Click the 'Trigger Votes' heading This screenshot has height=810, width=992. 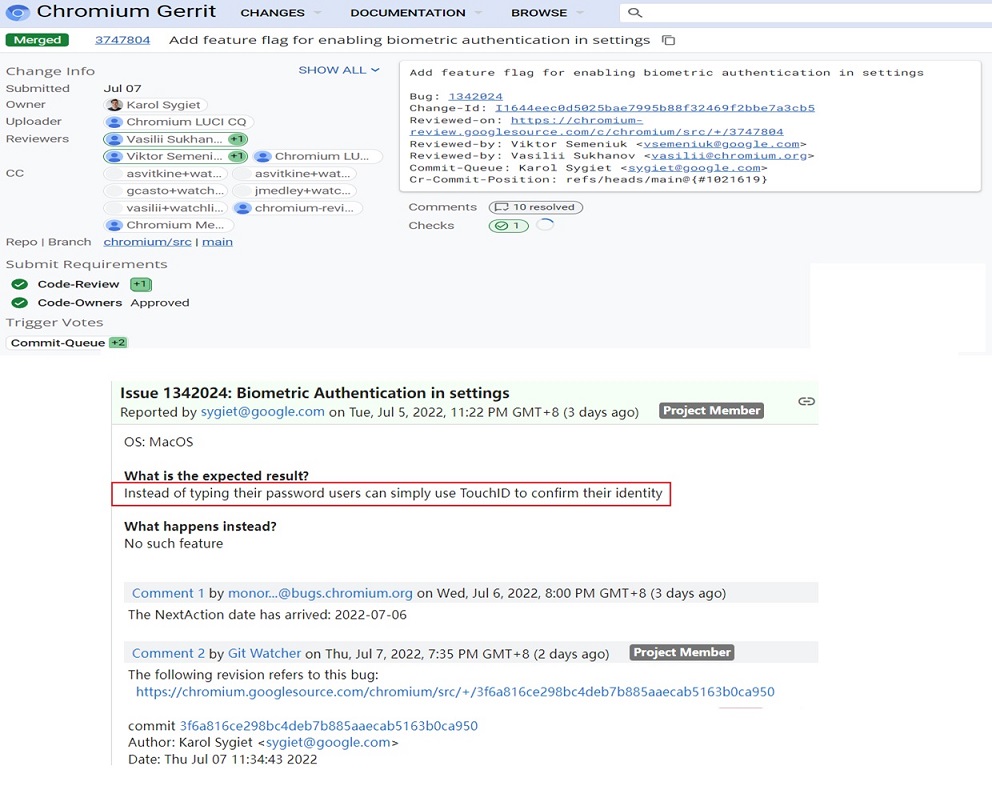coord(54,322)
